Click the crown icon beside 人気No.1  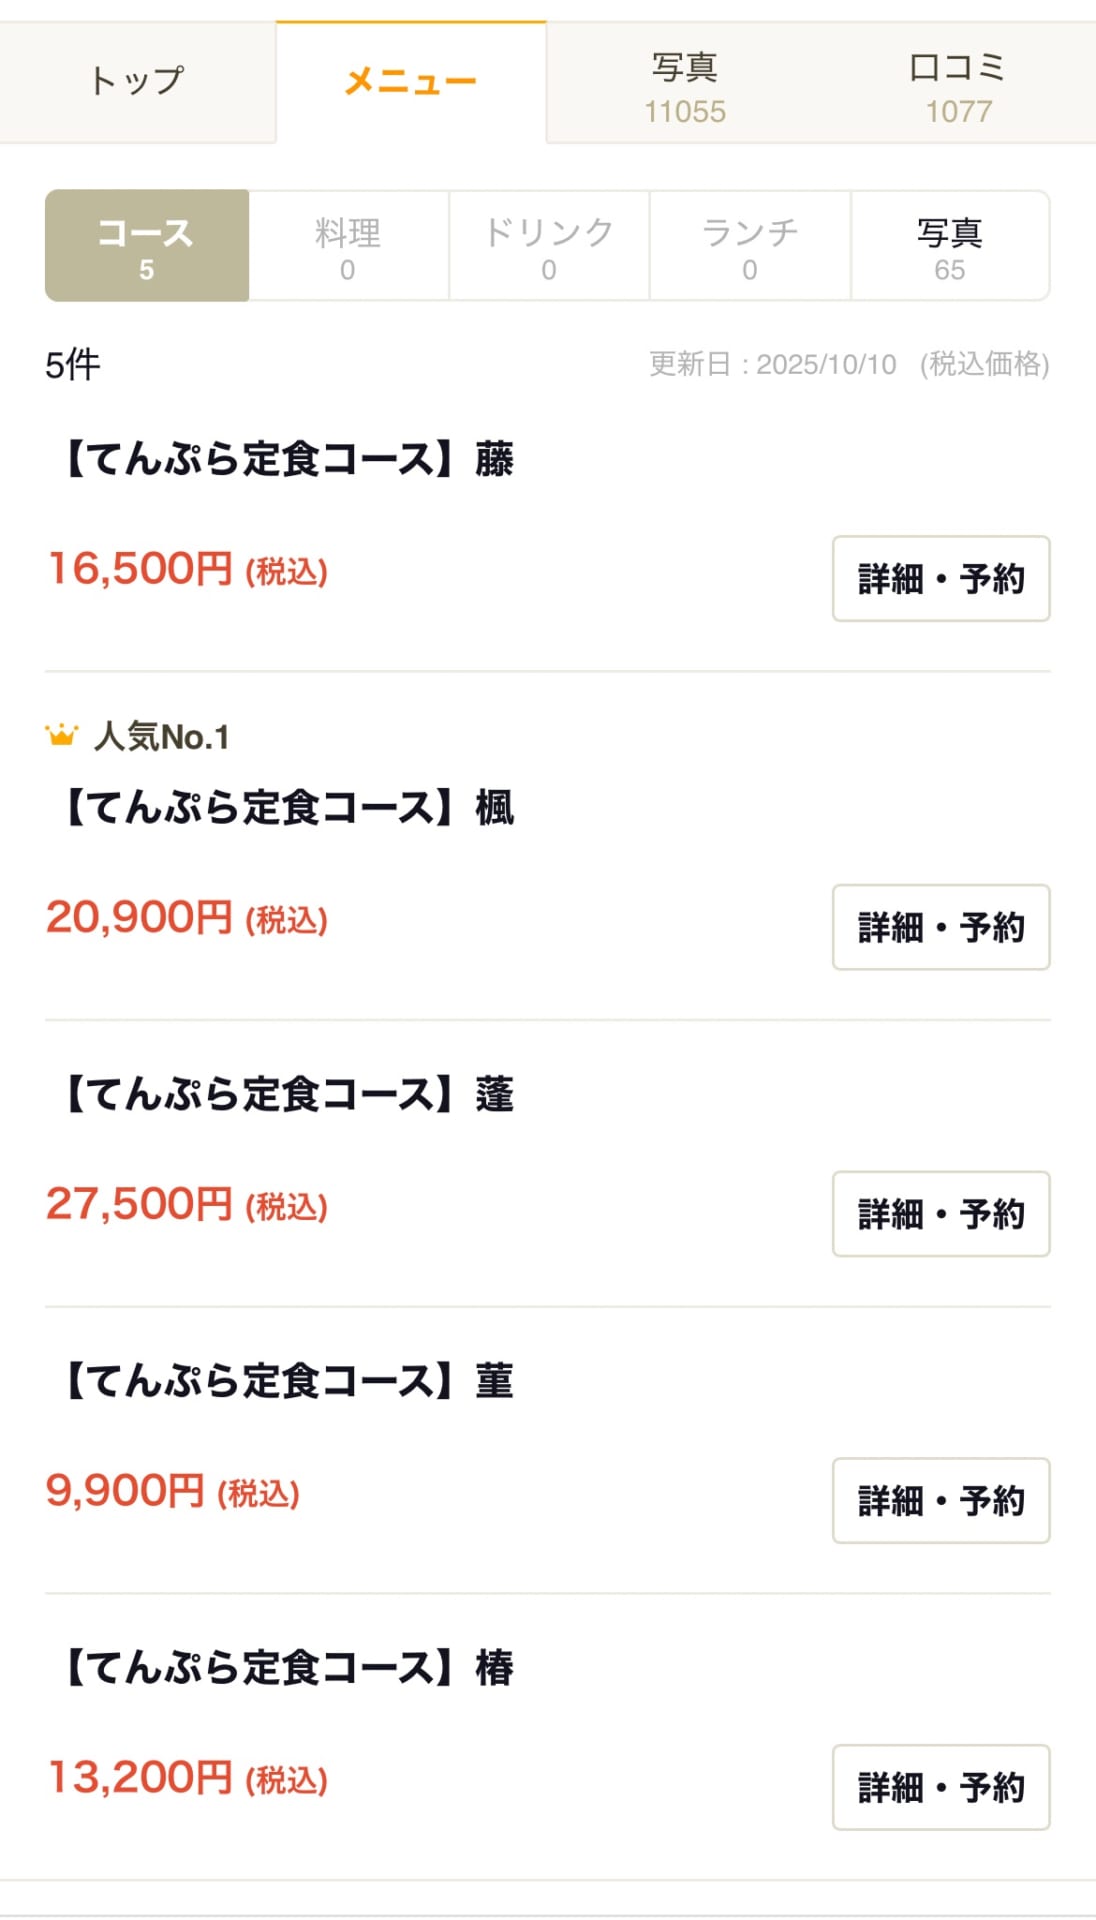click(61, 736)
